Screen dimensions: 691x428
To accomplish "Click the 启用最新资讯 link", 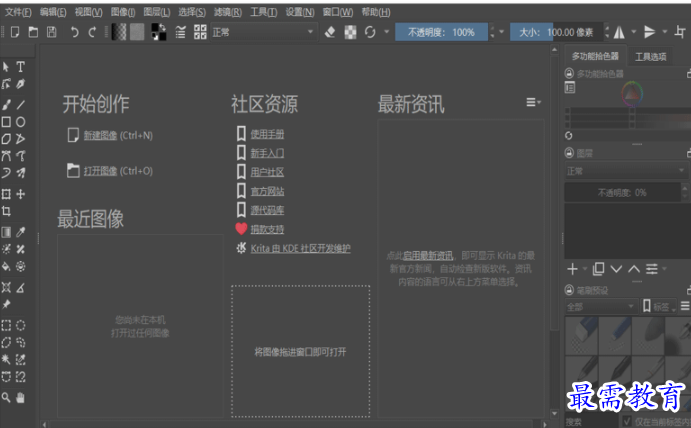I will [x=428, y=256].
